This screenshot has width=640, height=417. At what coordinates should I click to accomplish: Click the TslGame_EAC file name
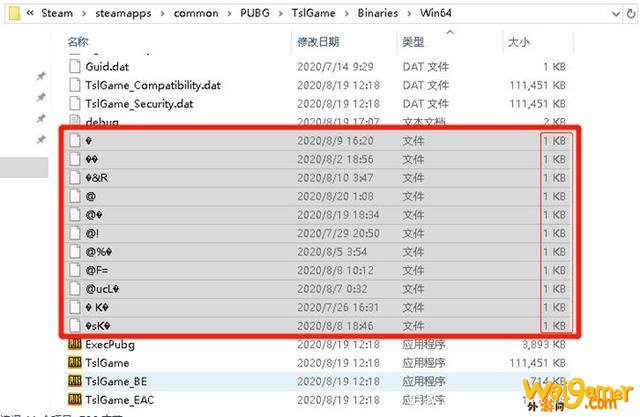click(120, 400)
